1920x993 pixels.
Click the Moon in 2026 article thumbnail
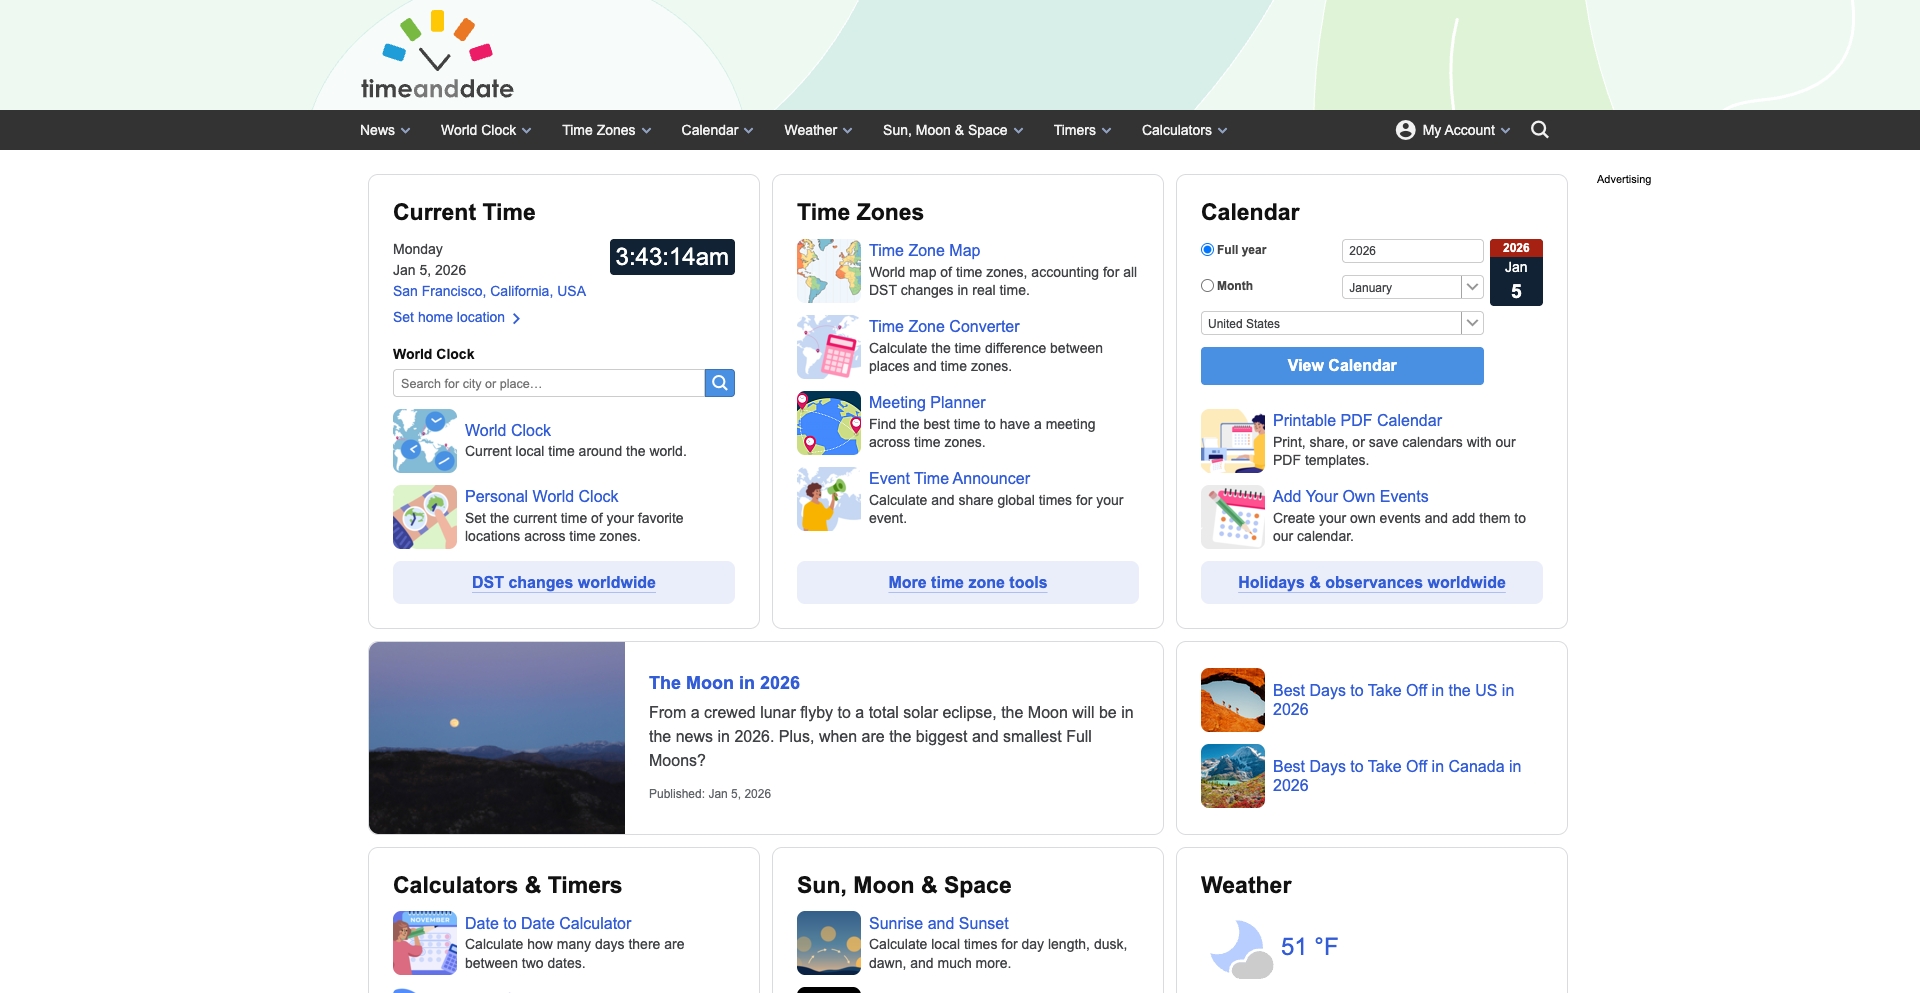point(496,737)
